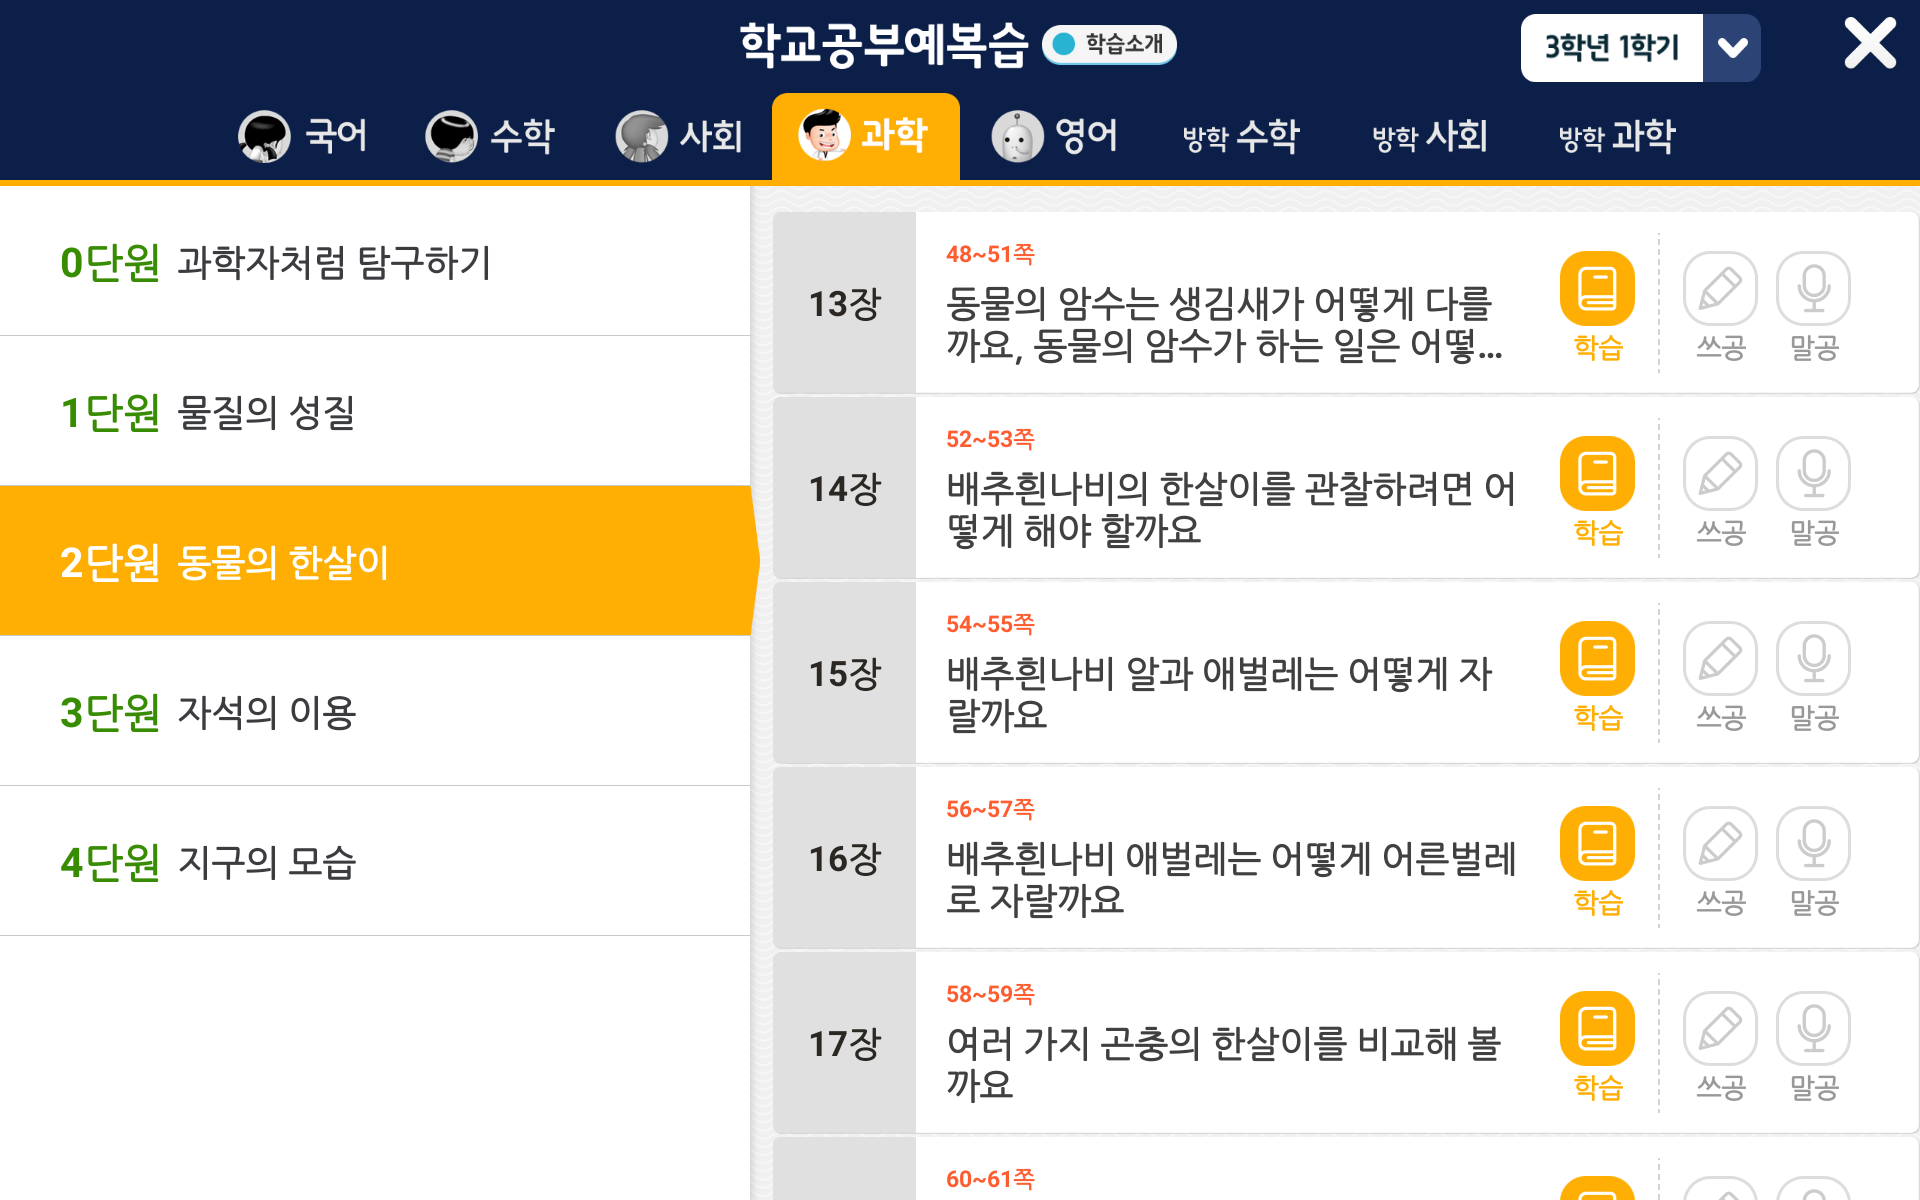This screenshot has height=1200, width=1920.
Task: Switch to the 국어 subject tab
Action: [303, 136]
